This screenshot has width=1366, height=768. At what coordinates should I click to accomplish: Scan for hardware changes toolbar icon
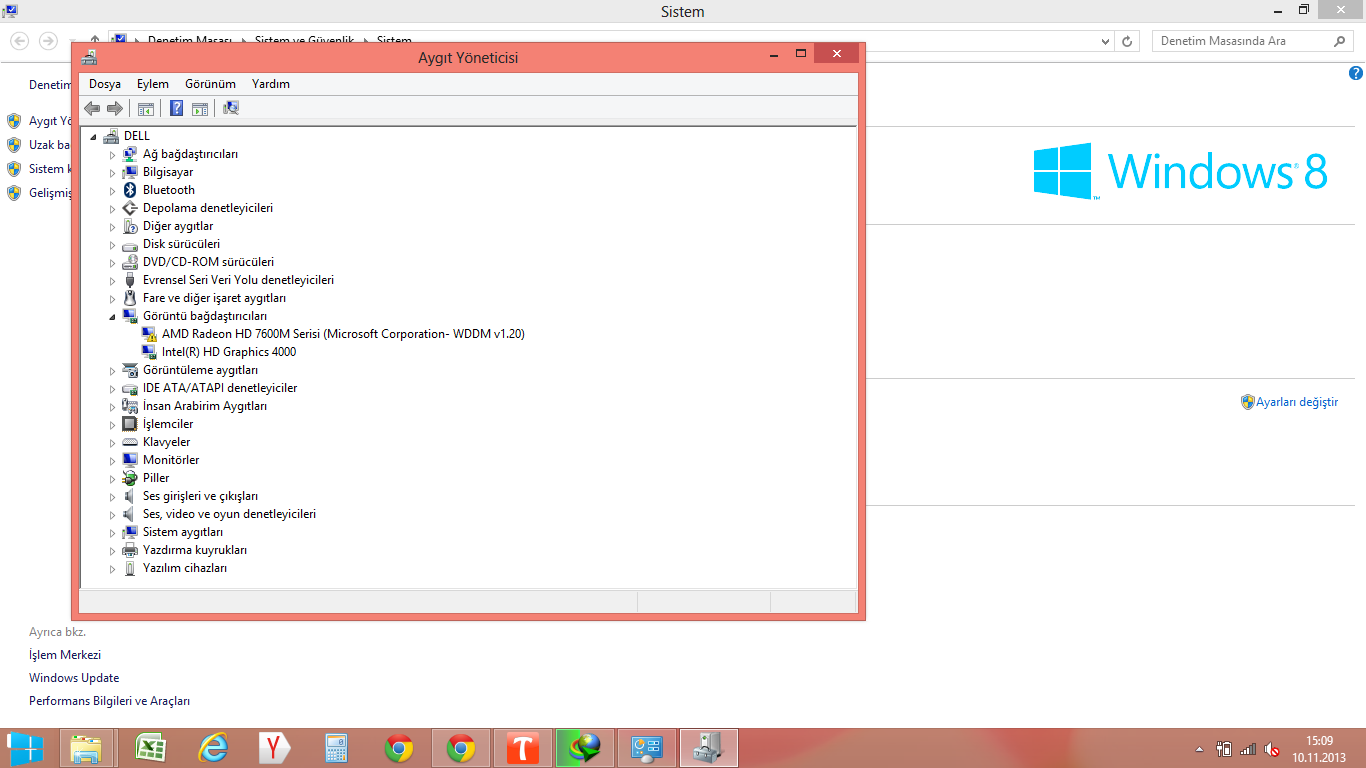click(x=231, y=108)
